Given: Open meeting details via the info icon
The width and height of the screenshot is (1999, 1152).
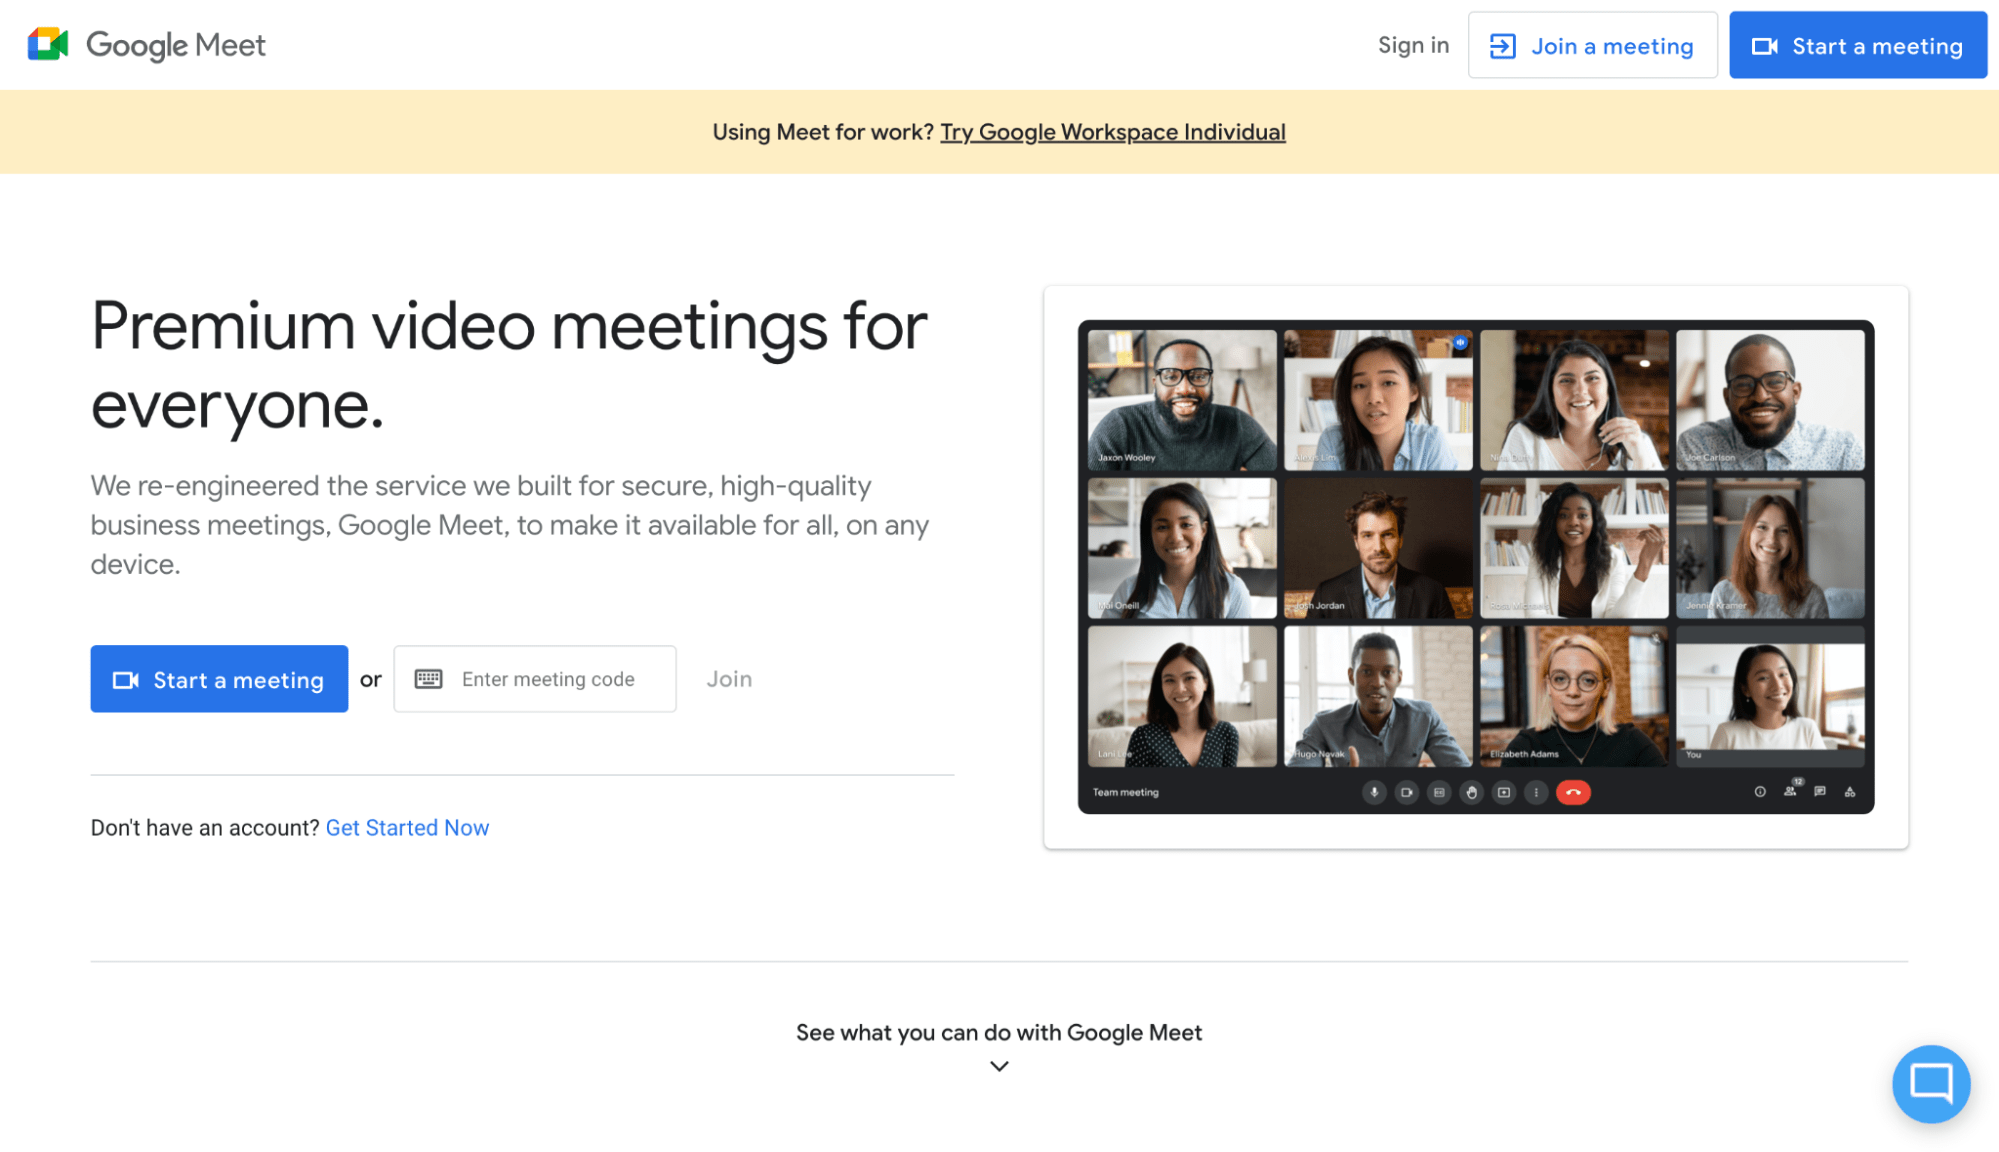Looking at the screenshot, I should pyautogui.click(x=1759, y=792).
